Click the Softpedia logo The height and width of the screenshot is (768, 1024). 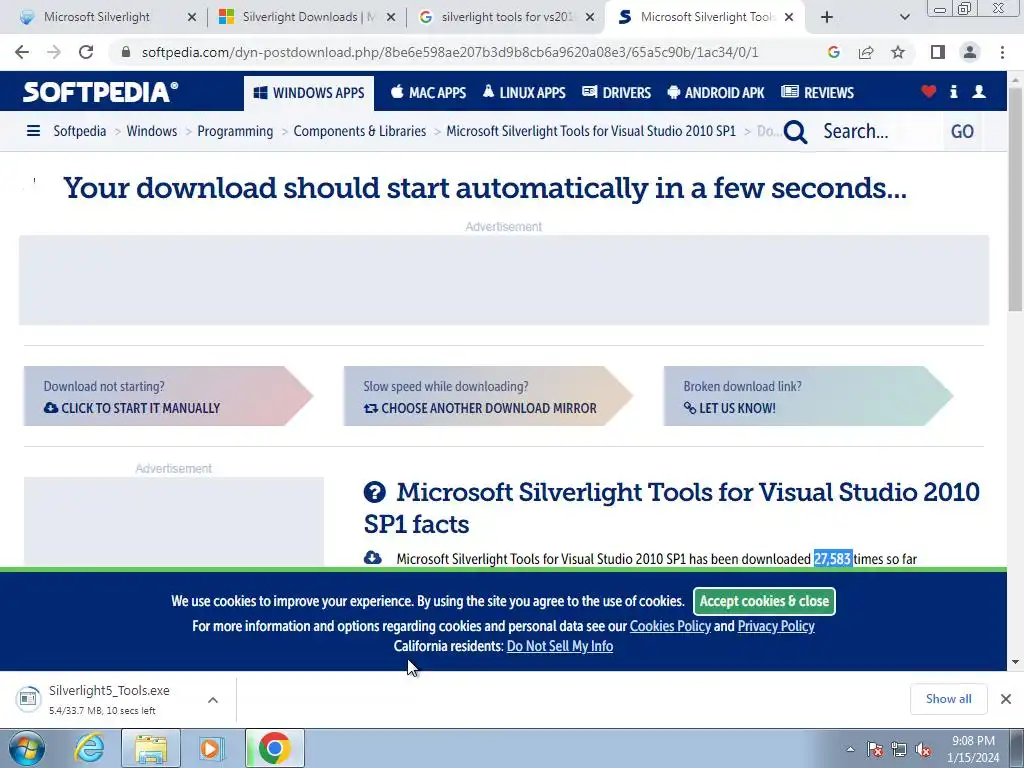coord(101,92)
